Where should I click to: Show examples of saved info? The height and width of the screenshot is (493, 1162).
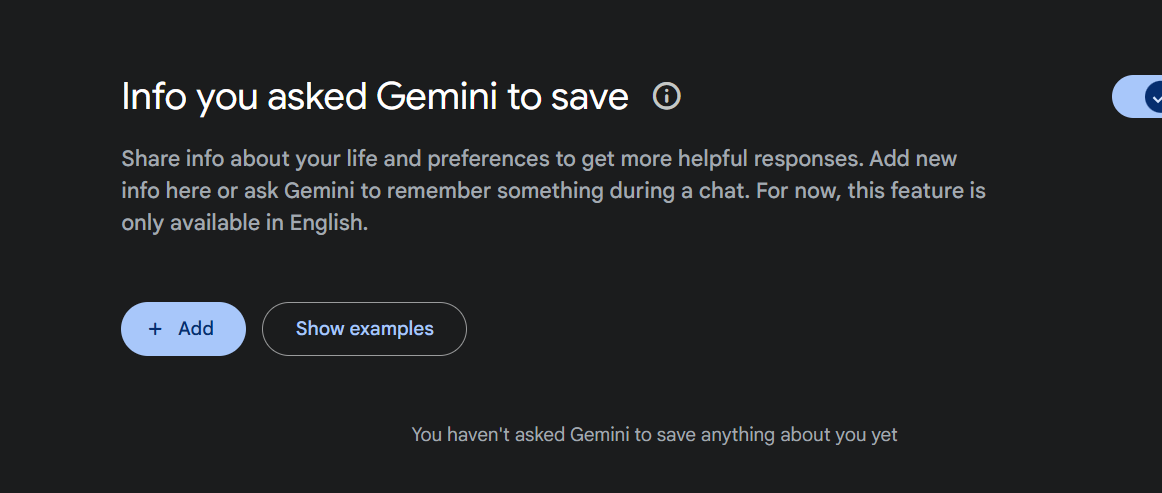[x=365, y=329]
